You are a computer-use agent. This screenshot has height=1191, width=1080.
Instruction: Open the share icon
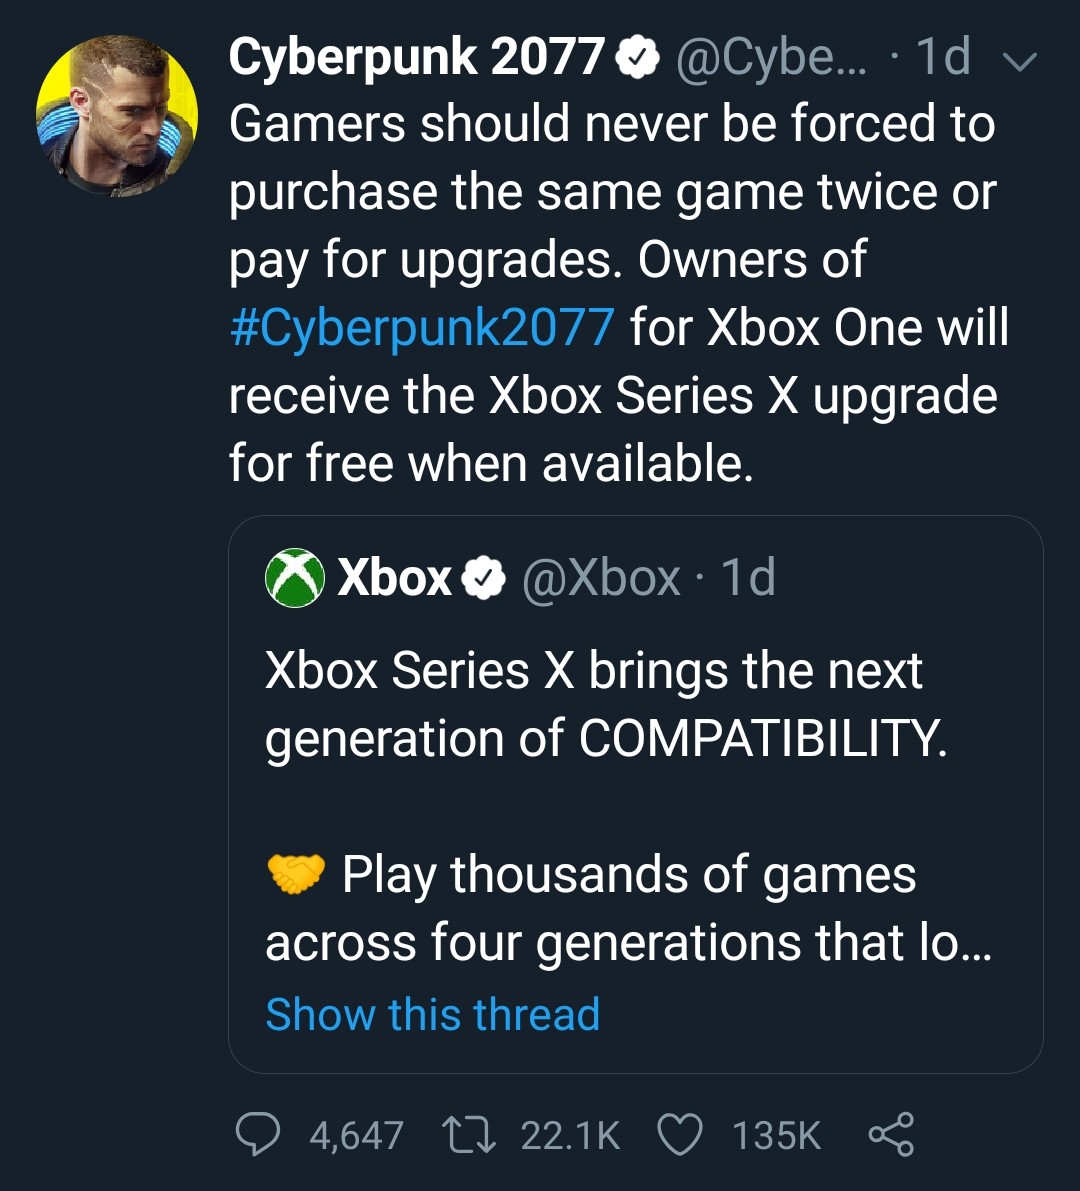[x=891, y=1135]
